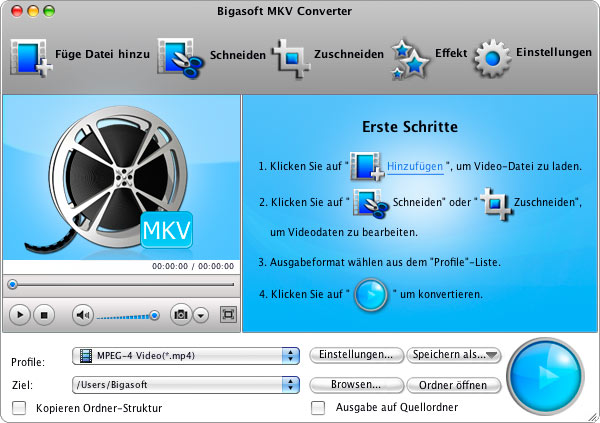The image size is (600, 423).
Task: Click the Einstellungen... profile button
Action: [356, 355]
